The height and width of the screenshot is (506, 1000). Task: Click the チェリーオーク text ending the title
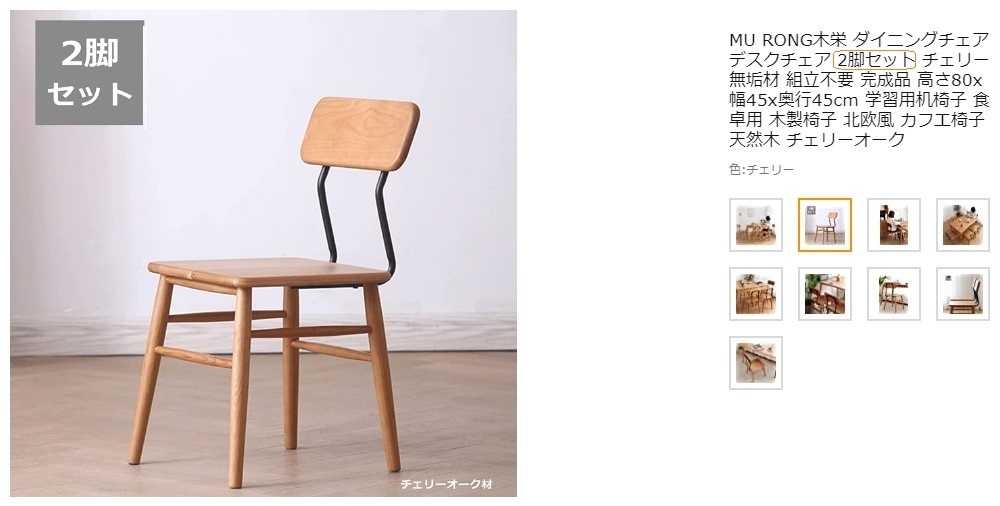coord(846,140)
